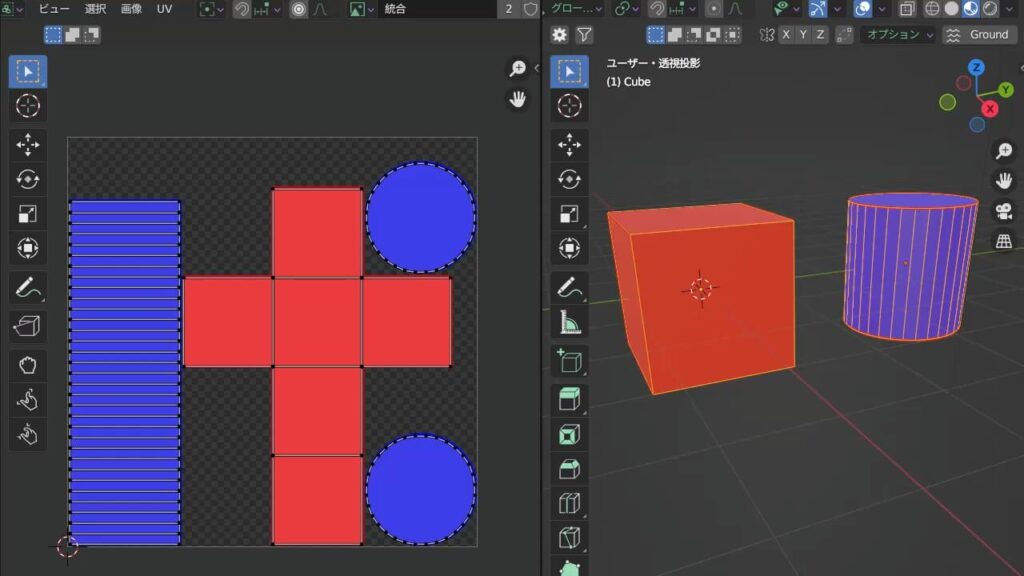Open the image browse dropdown

click(361, 9)
